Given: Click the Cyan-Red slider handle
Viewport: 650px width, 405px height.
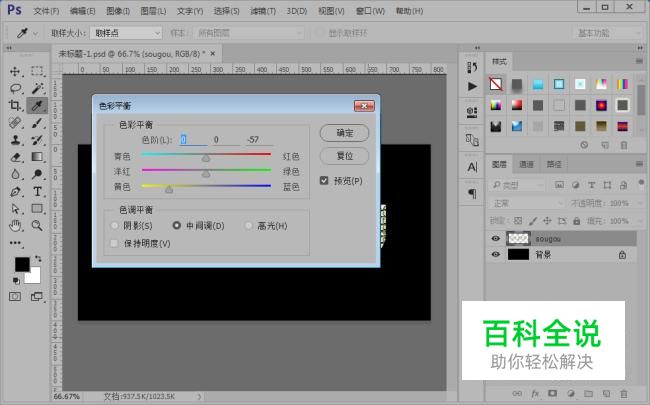Looking at the screenshot, I should 206,158.
